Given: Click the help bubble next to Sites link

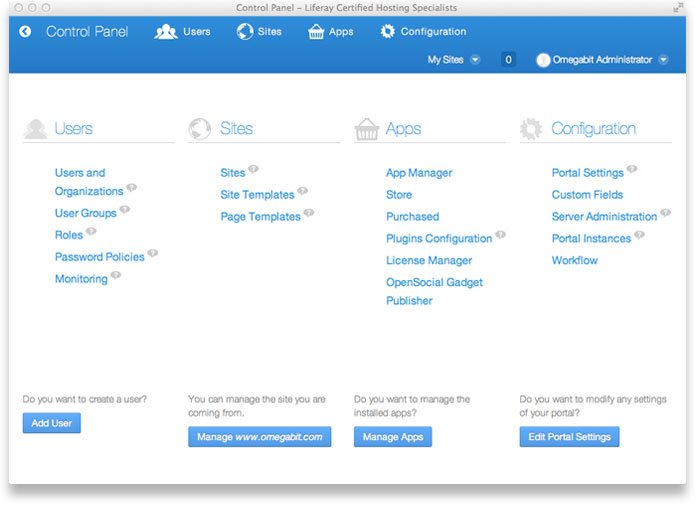Looking at the screenshot, I should point(254,169).
